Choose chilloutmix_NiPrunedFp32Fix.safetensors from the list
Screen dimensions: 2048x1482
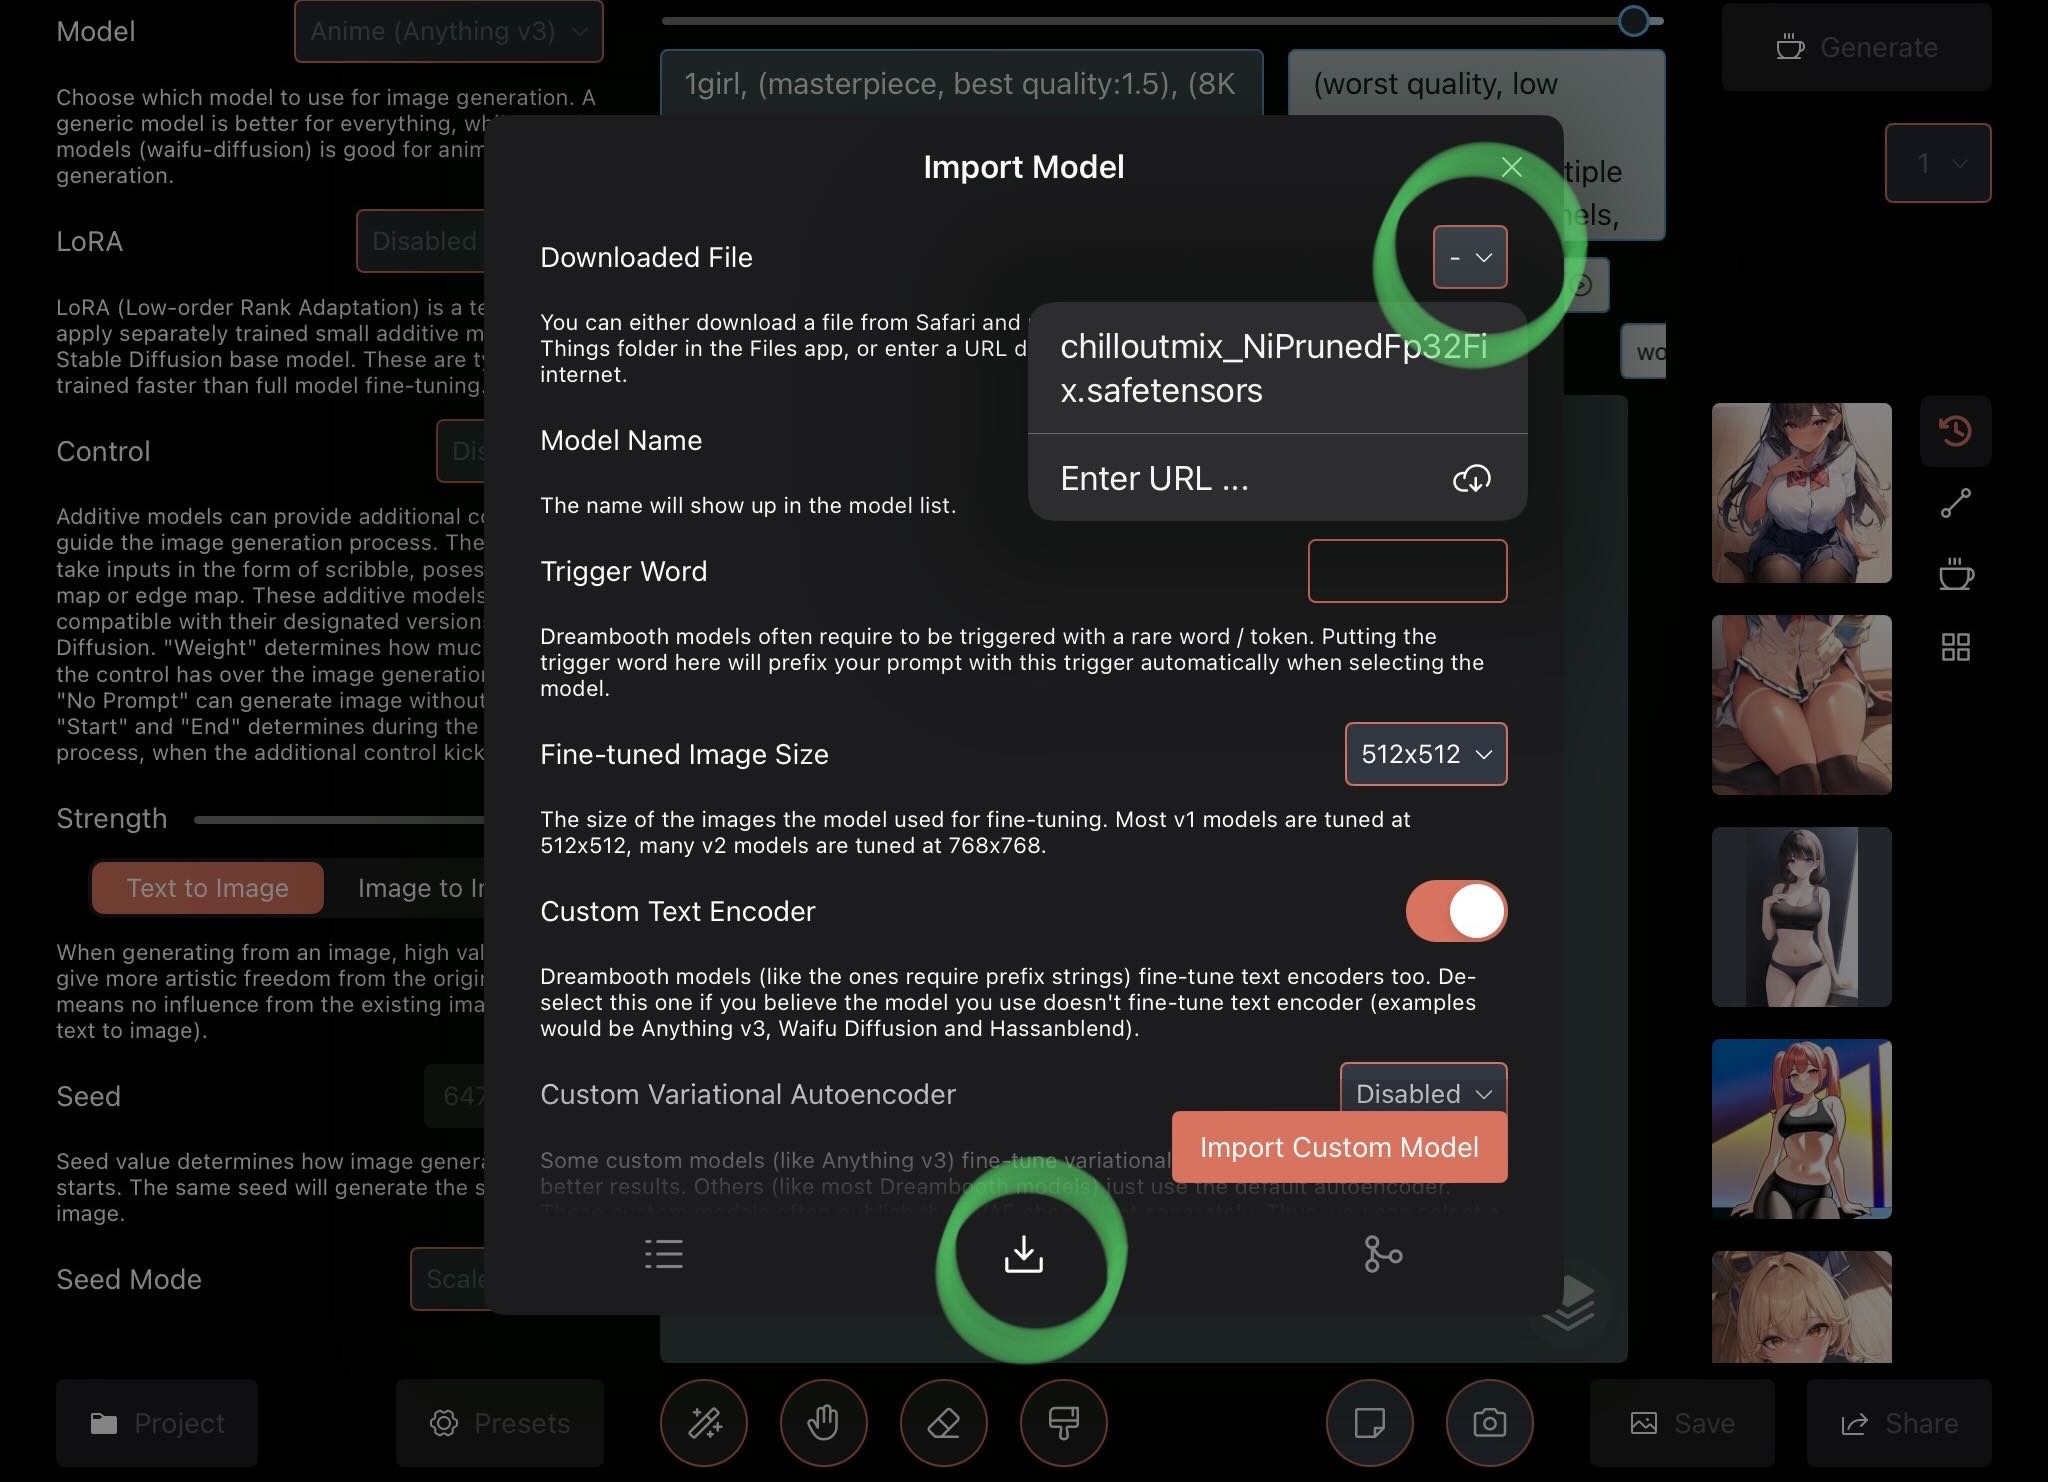1276,368
